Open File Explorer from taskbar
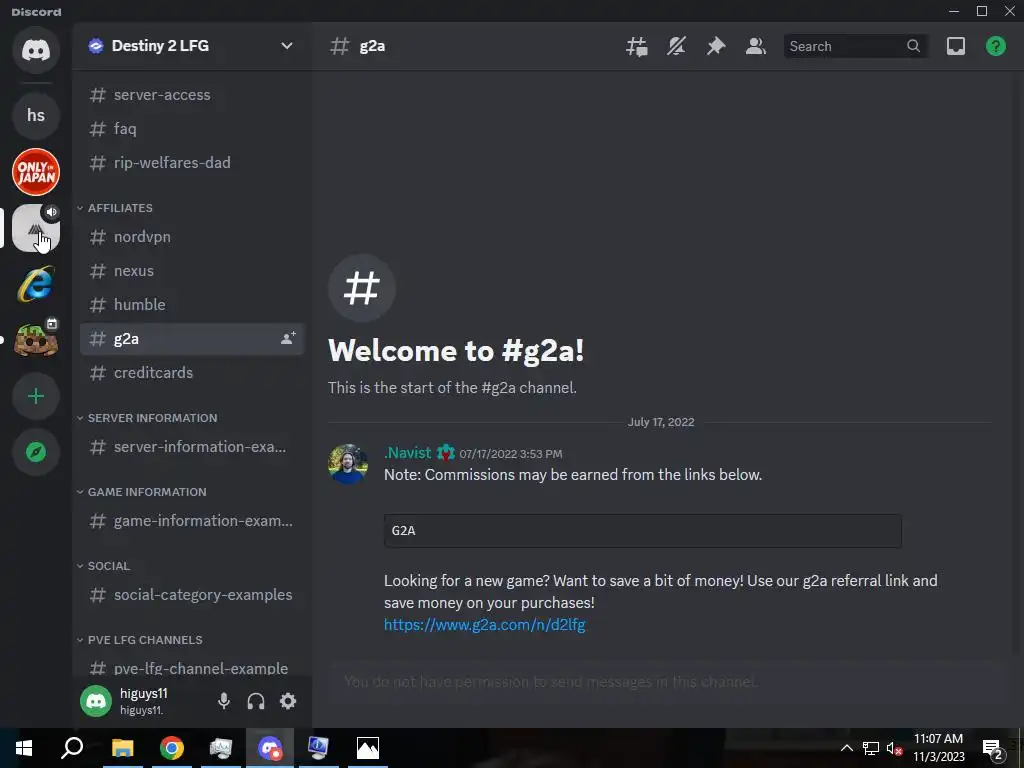 (123, 748)
